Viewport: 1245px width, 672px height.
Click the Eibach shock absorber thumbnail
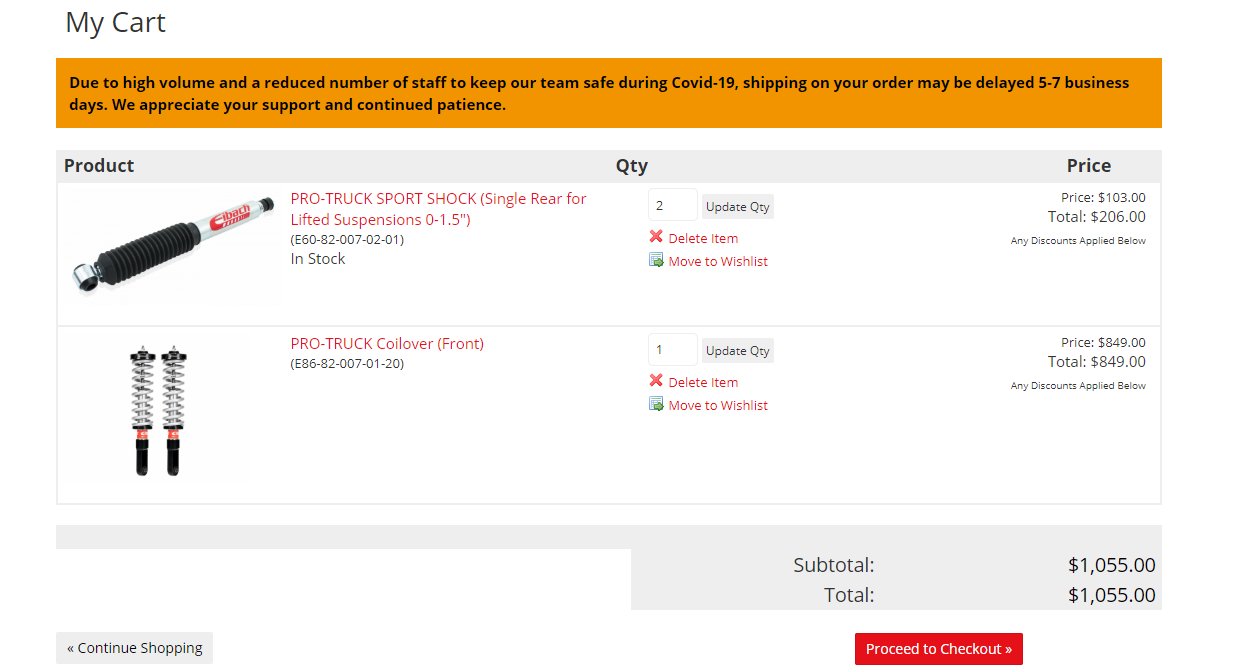coord(173,245)
